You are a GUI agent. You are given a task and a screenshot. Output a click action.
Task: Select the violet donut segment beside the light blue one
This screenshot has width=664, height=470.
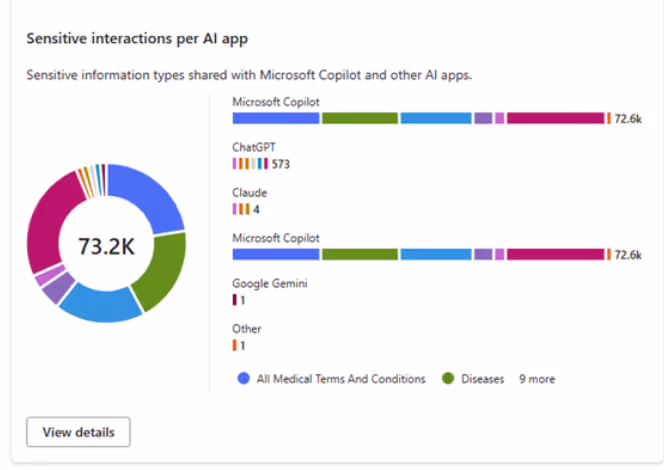tap(58, 288)
